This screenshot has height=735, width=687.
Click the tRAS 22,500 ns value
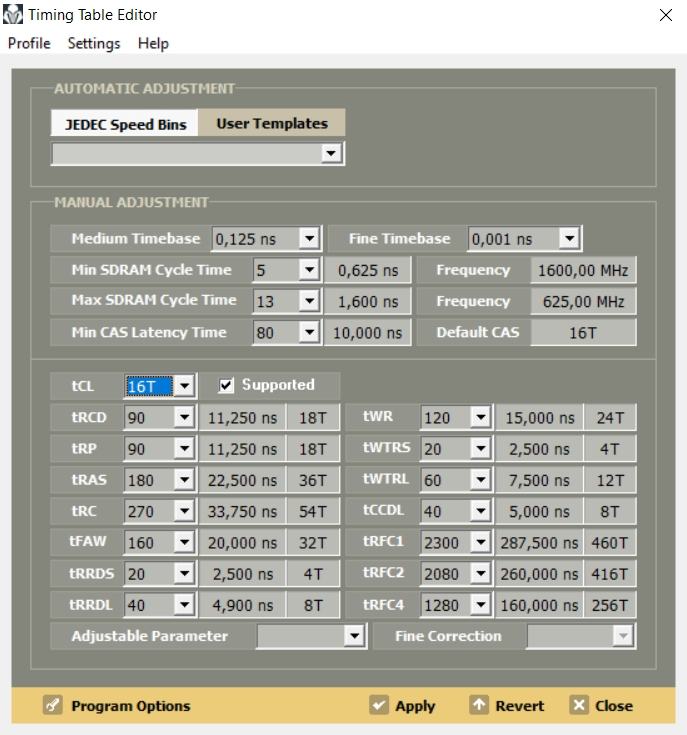coord(242,480)
